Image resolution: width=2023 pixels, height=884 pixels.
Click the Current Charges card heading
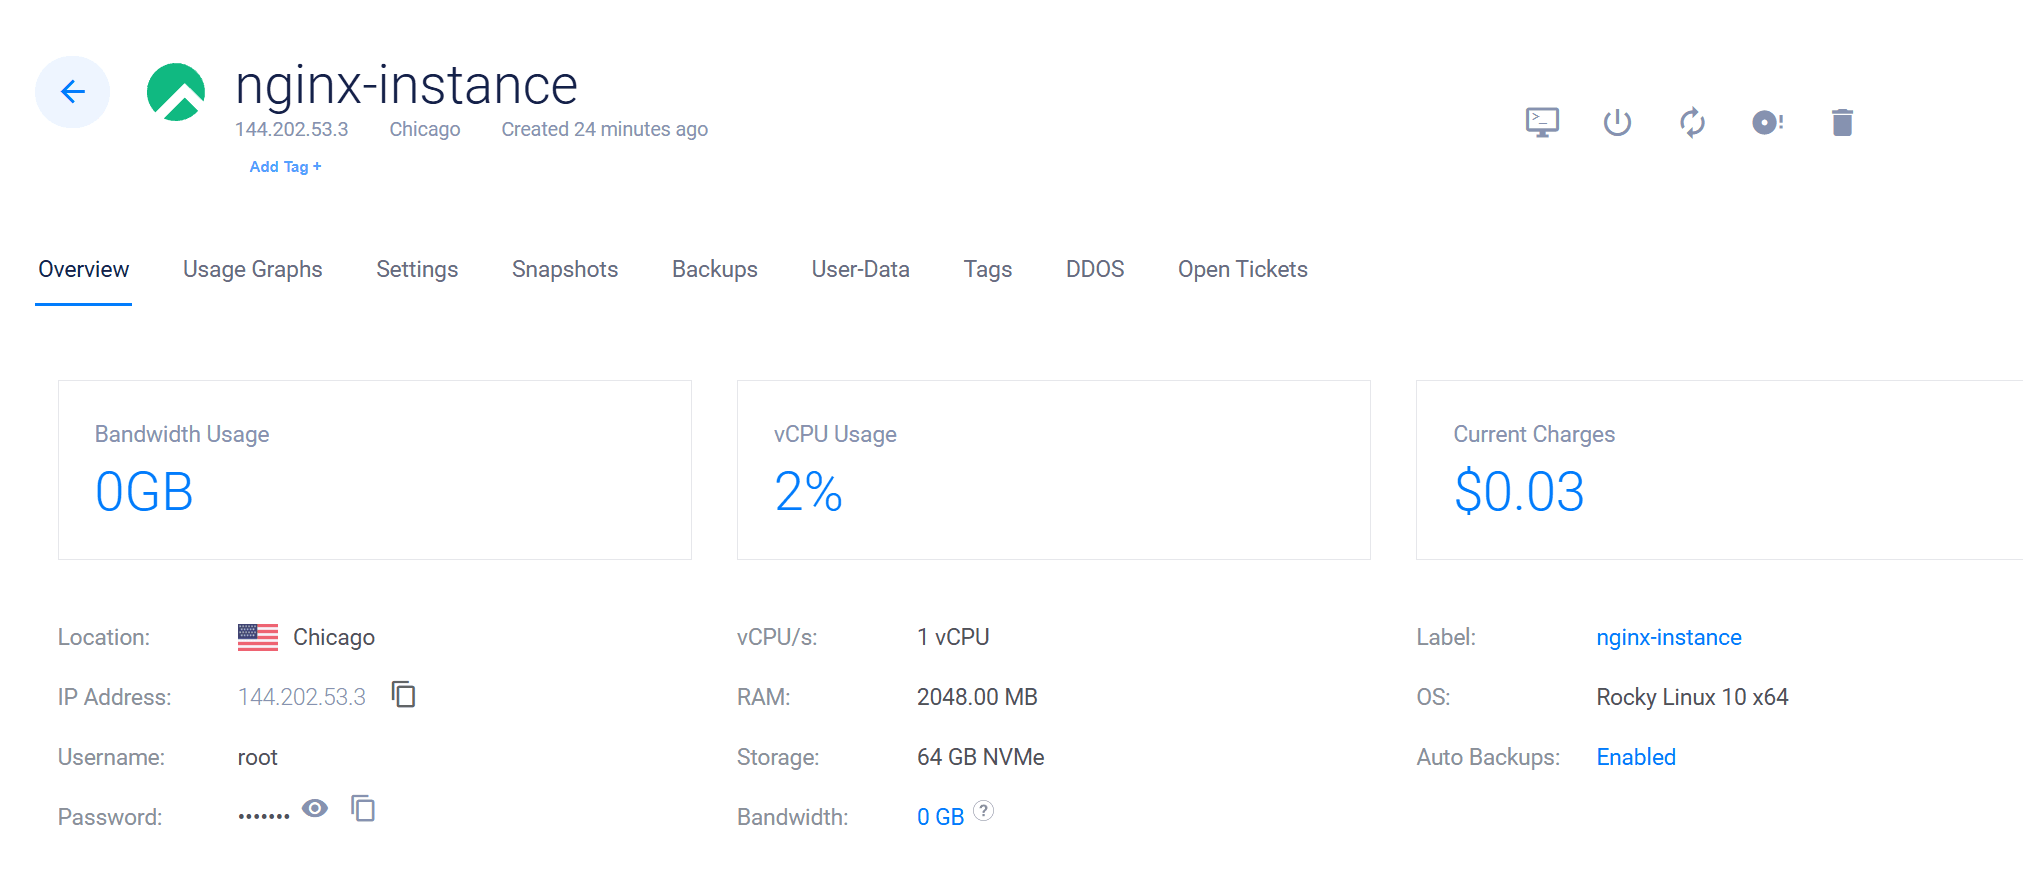click(1534, 434)
